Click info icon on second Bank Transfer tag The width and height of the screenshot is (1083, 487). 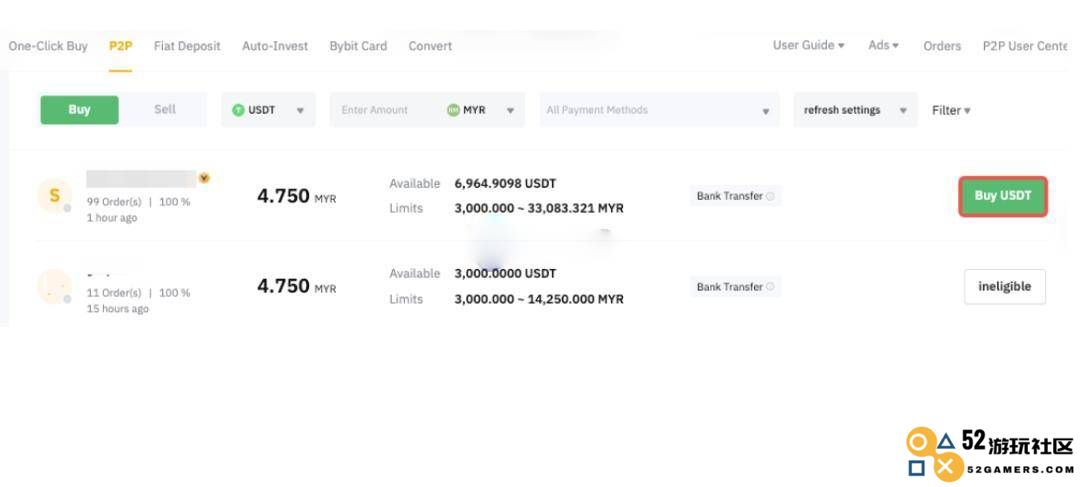[x=770, y=287]
